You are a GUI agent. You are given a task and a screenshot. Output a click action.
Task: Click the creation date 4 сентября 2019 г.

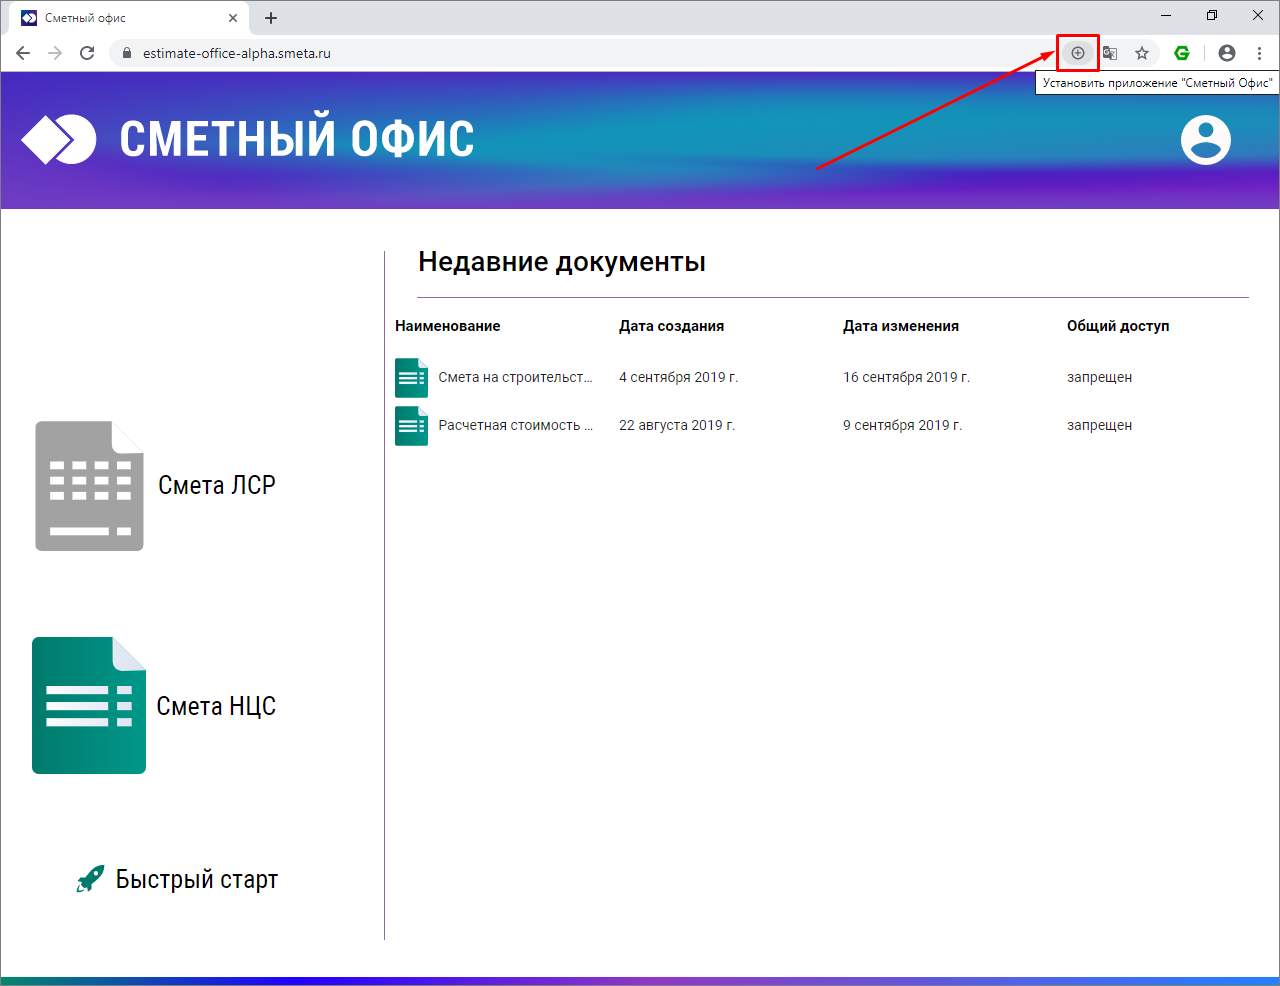click(x=678, y=377)
